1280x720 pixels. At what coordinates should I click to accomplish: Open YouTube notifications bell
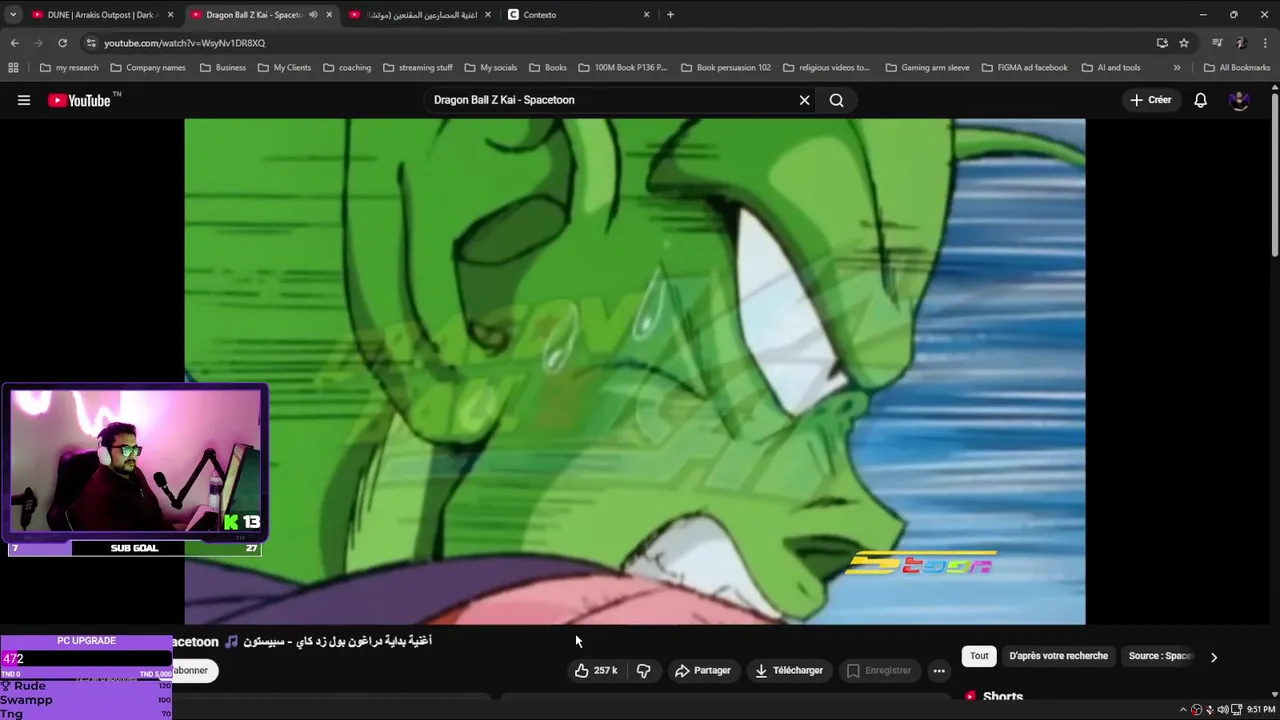point(1201,100)
